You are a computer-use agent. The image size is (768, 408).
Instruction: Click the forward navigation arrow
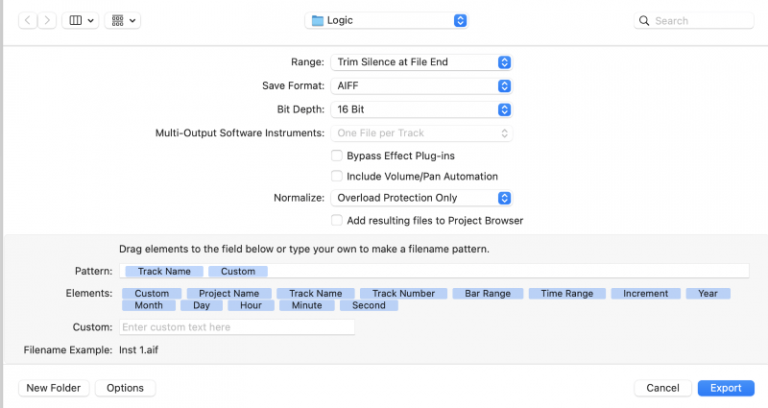[46, 20]
